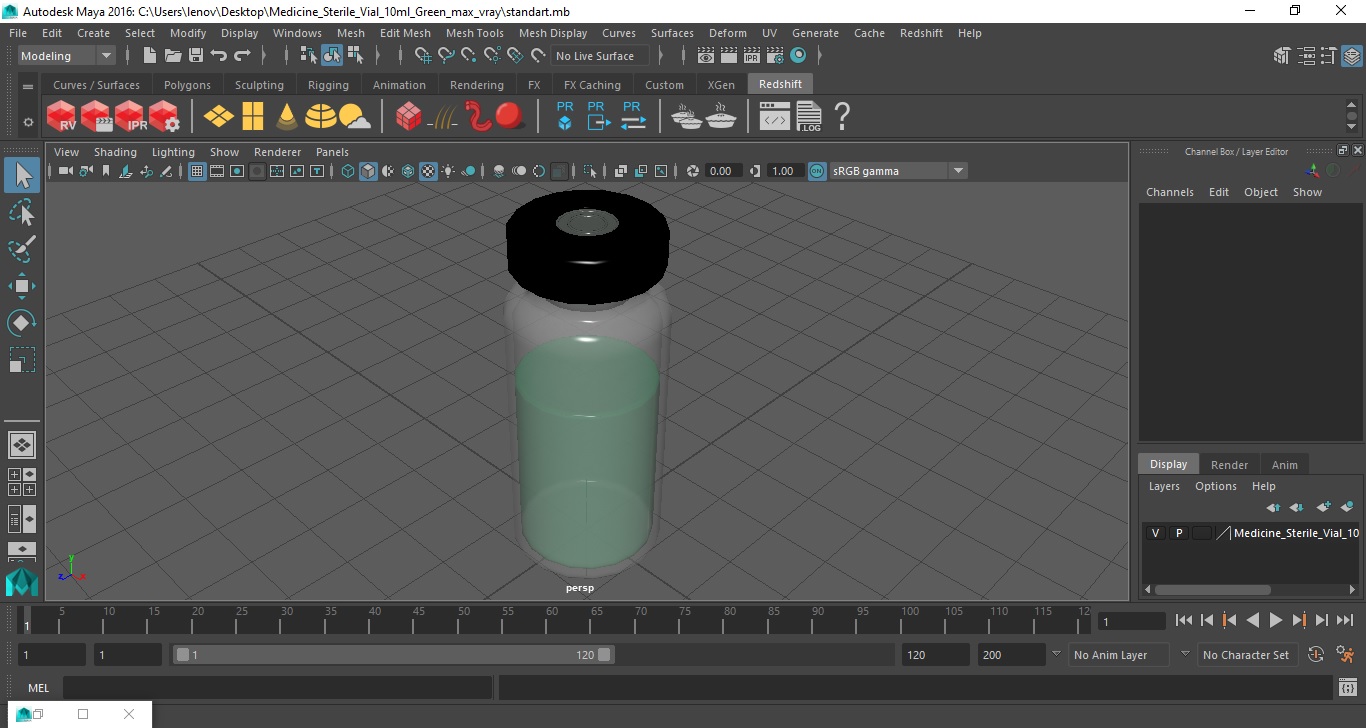Switch to the Polygons shelf tab
The image size is (1366, 728).
[187, 85]
